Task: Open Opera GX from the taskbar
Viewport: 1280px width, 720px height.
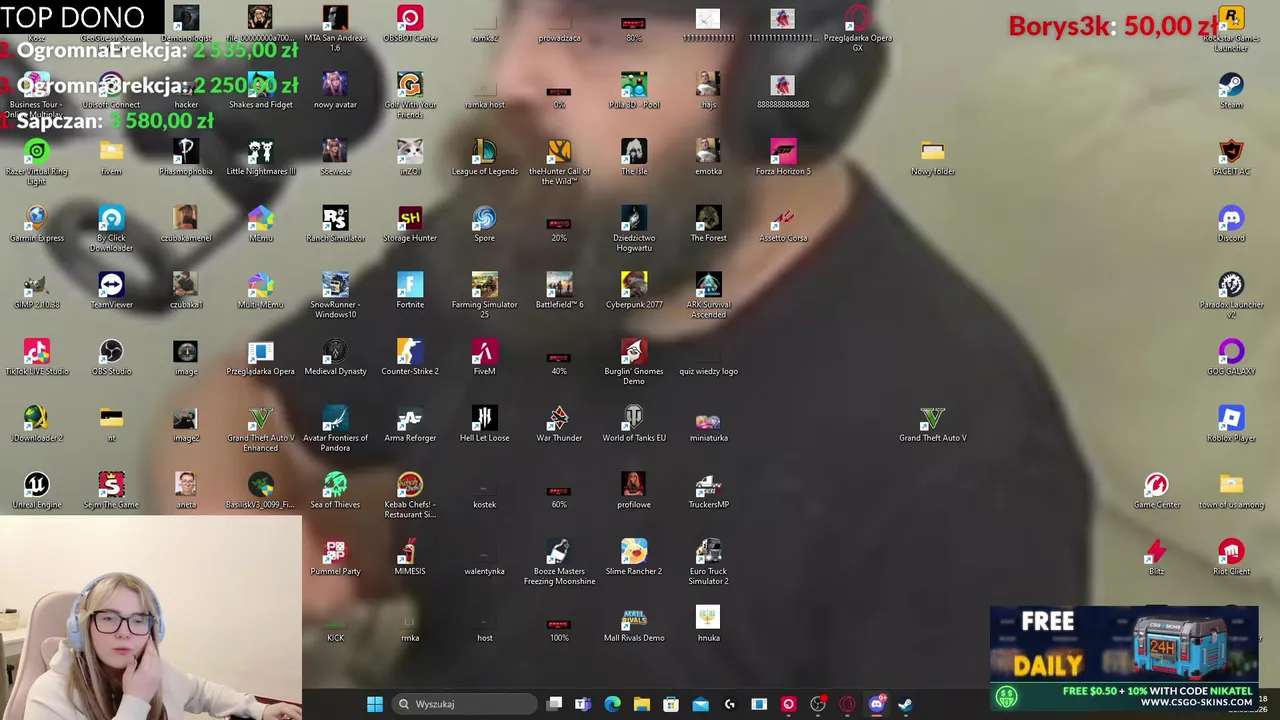Action: pos(847,704)
